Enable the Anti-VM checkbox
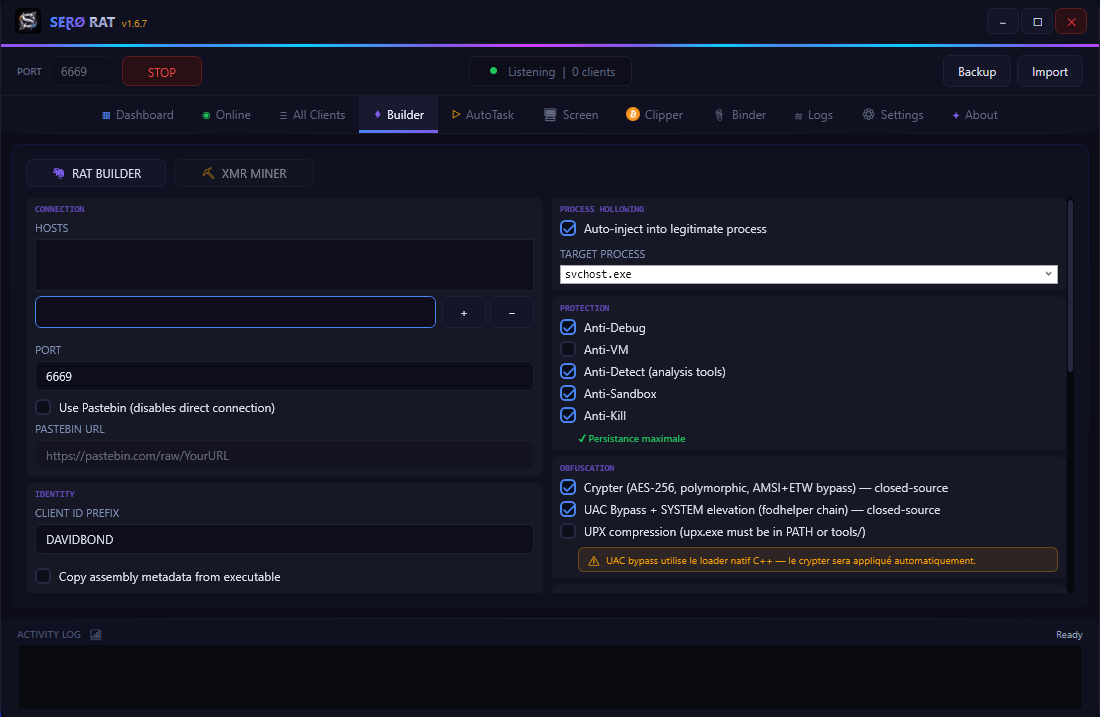Image resolution: width=1100 pixels, height=717 pixels. pyautogui.click(x=568, y=349)
